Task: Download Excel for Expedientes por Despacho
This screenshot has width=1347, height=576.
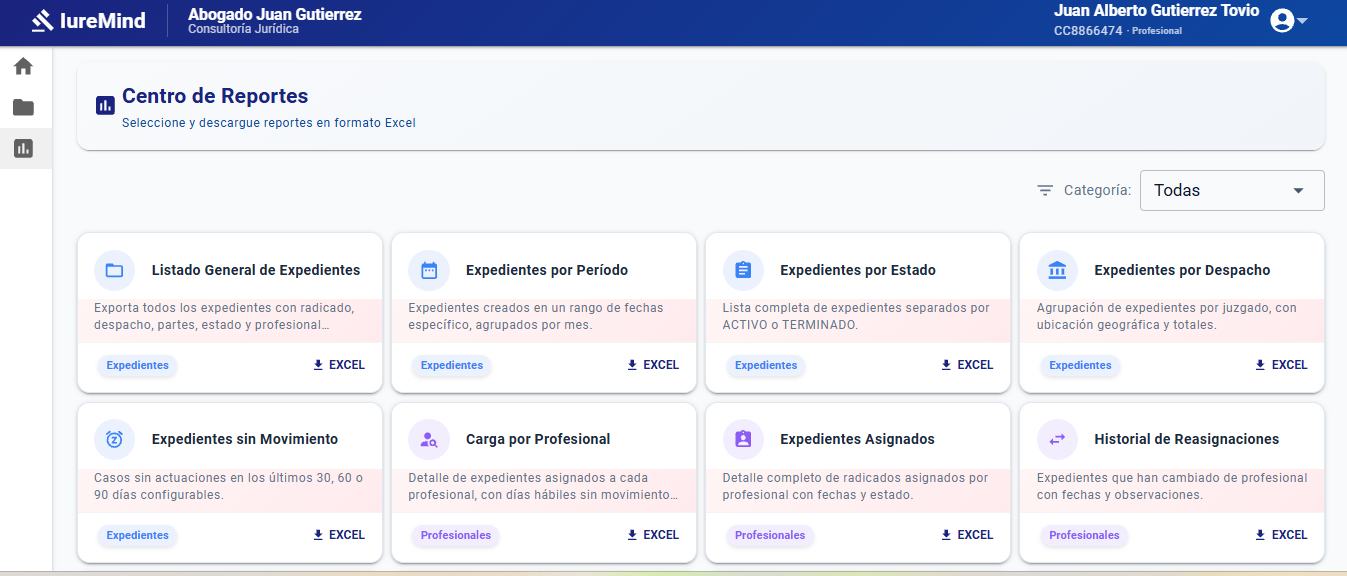Action: (x=1280, y=365)
